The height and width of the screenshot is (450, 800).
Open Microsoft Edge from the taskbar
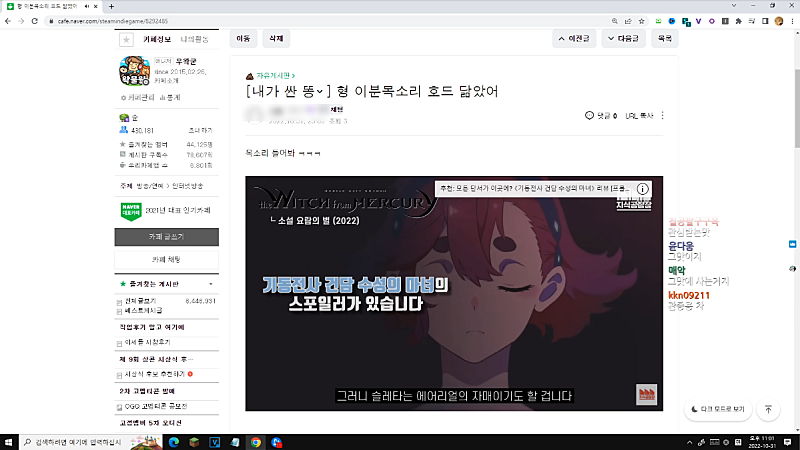pos(174,442)
